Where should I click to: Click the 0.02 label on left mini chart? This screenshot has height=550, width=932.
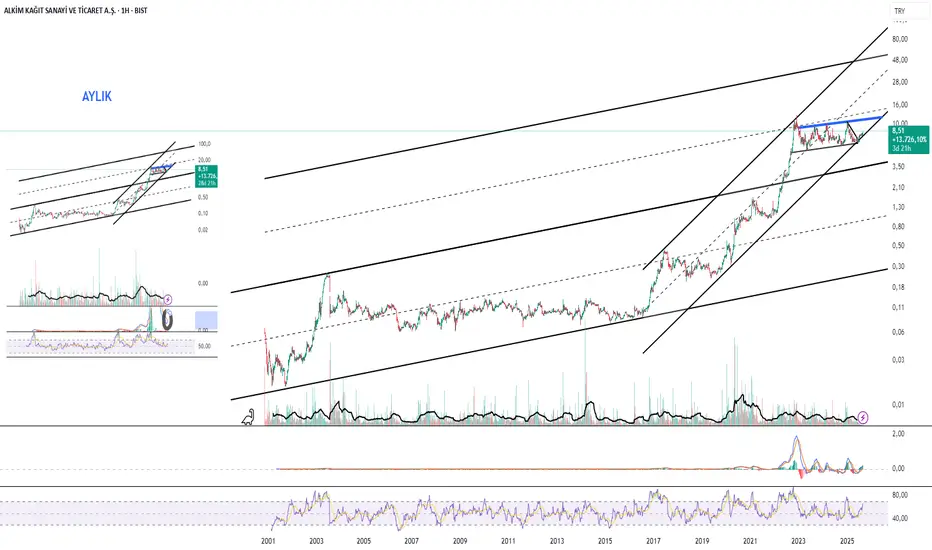203,230
